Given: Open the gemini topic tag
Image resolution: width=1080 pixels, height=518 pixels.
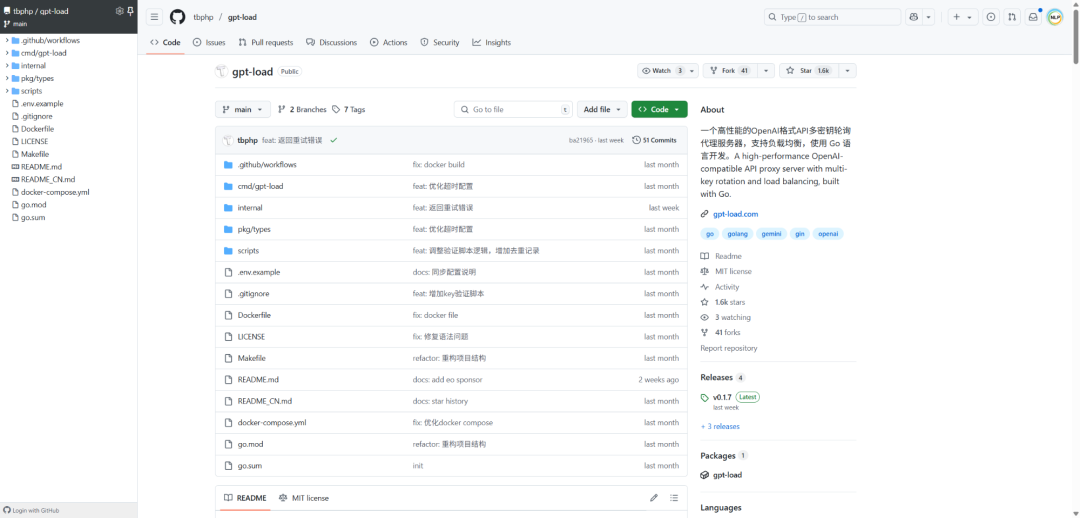Looking at the screenshot, I should (771, 234).
